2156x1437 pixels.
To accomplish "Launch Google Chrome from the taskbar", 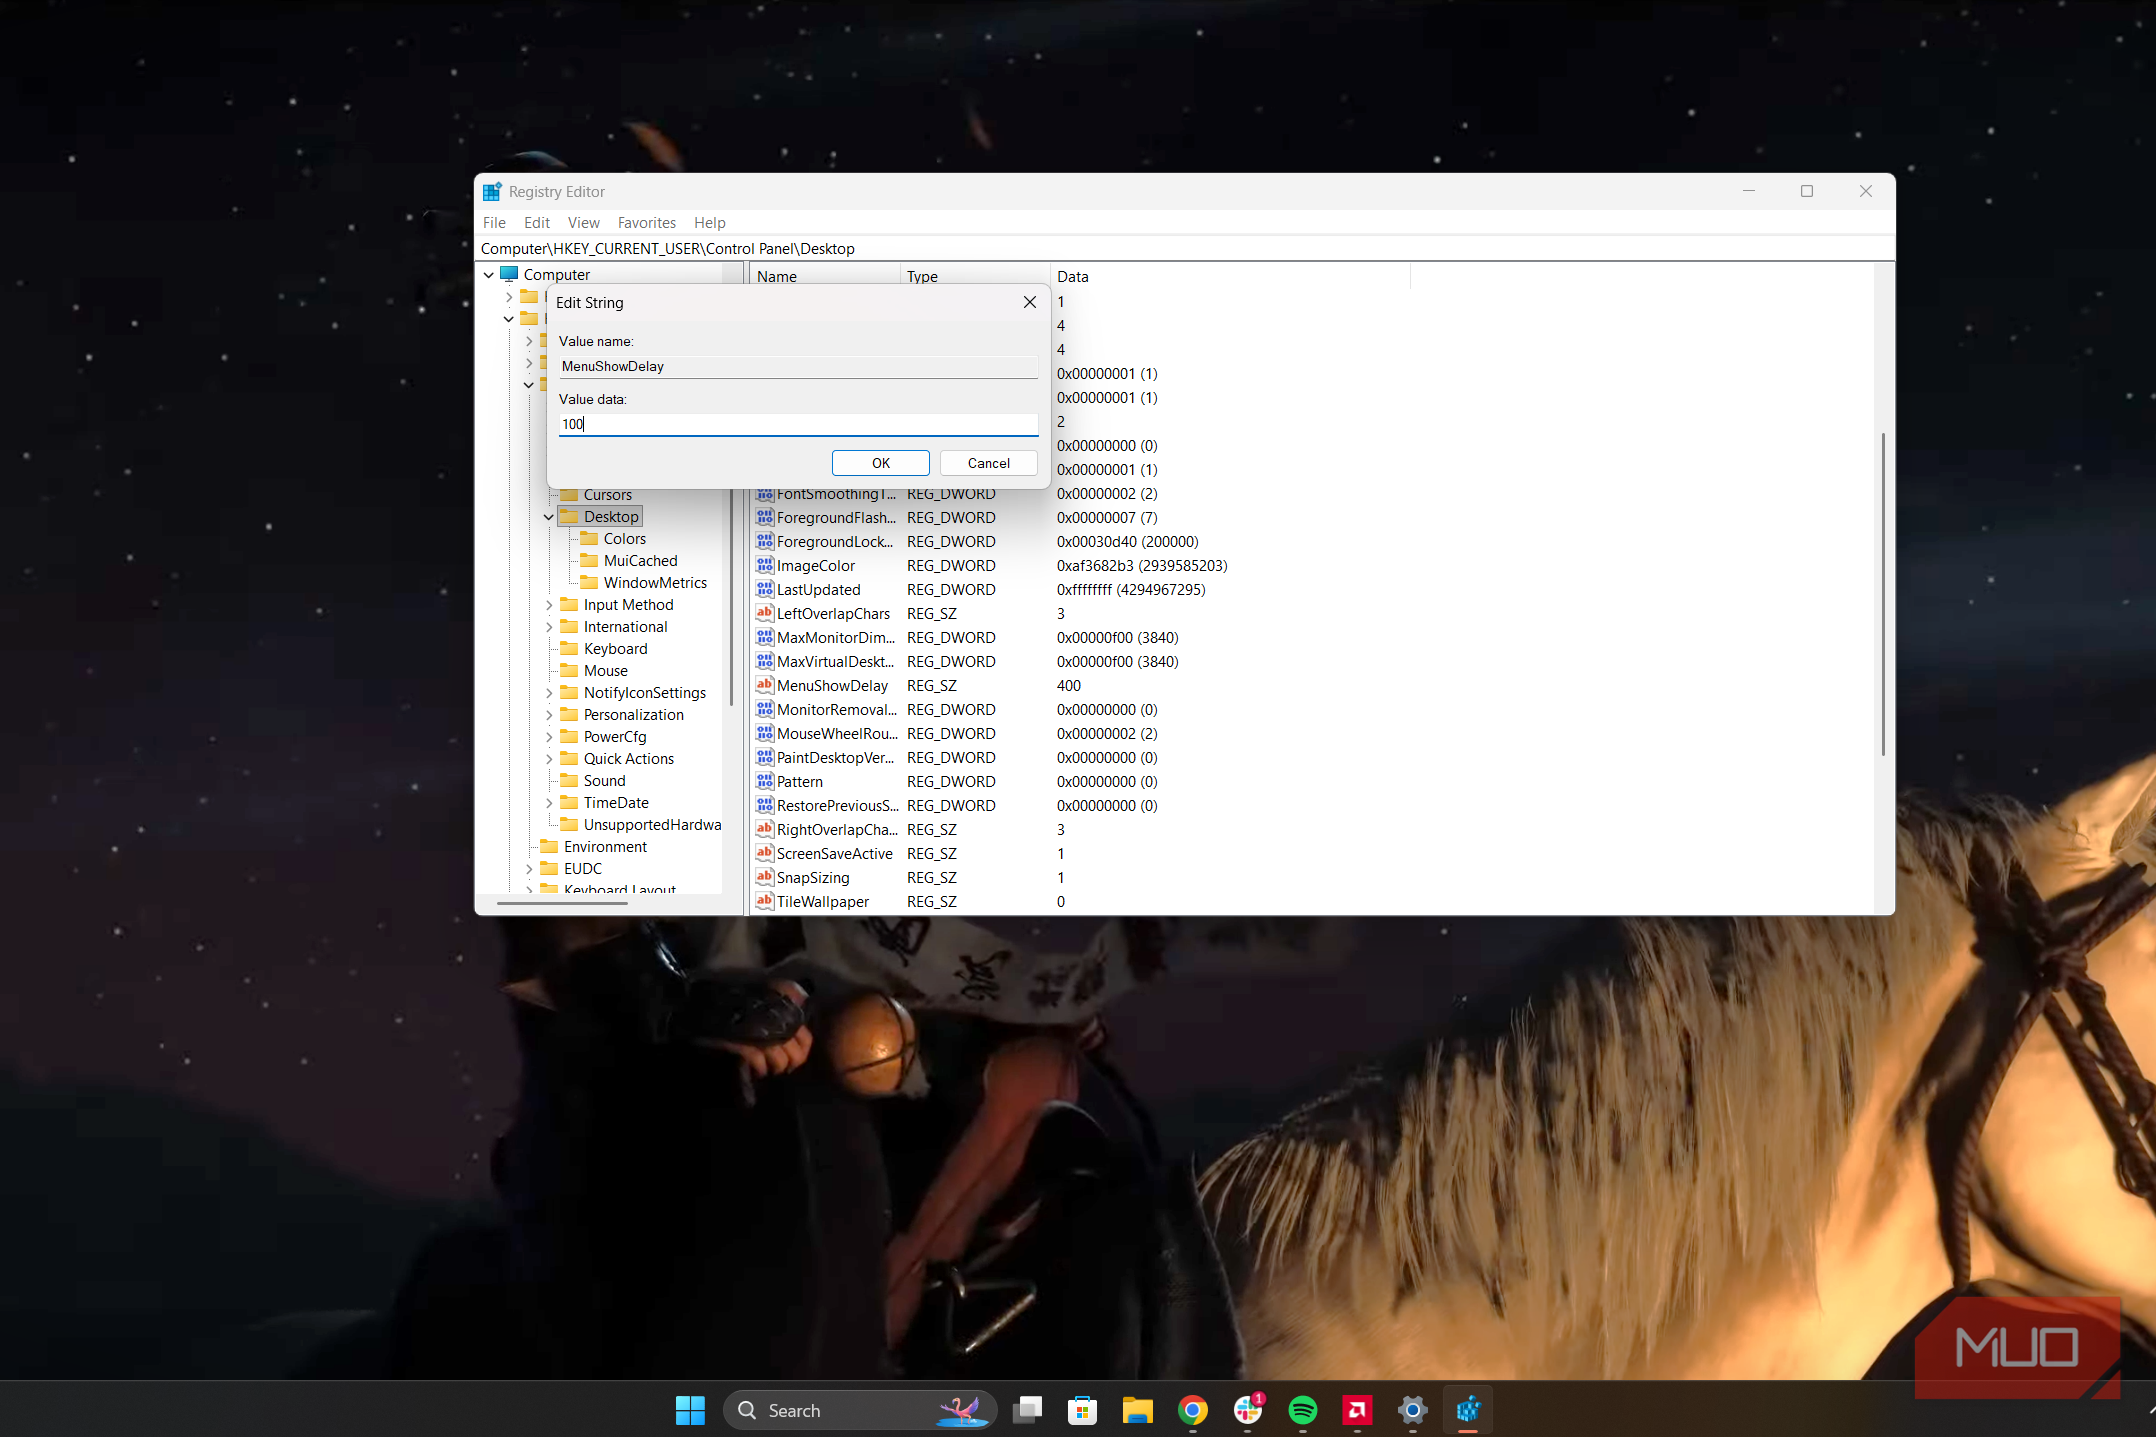I will [x=1192, y=1410].
